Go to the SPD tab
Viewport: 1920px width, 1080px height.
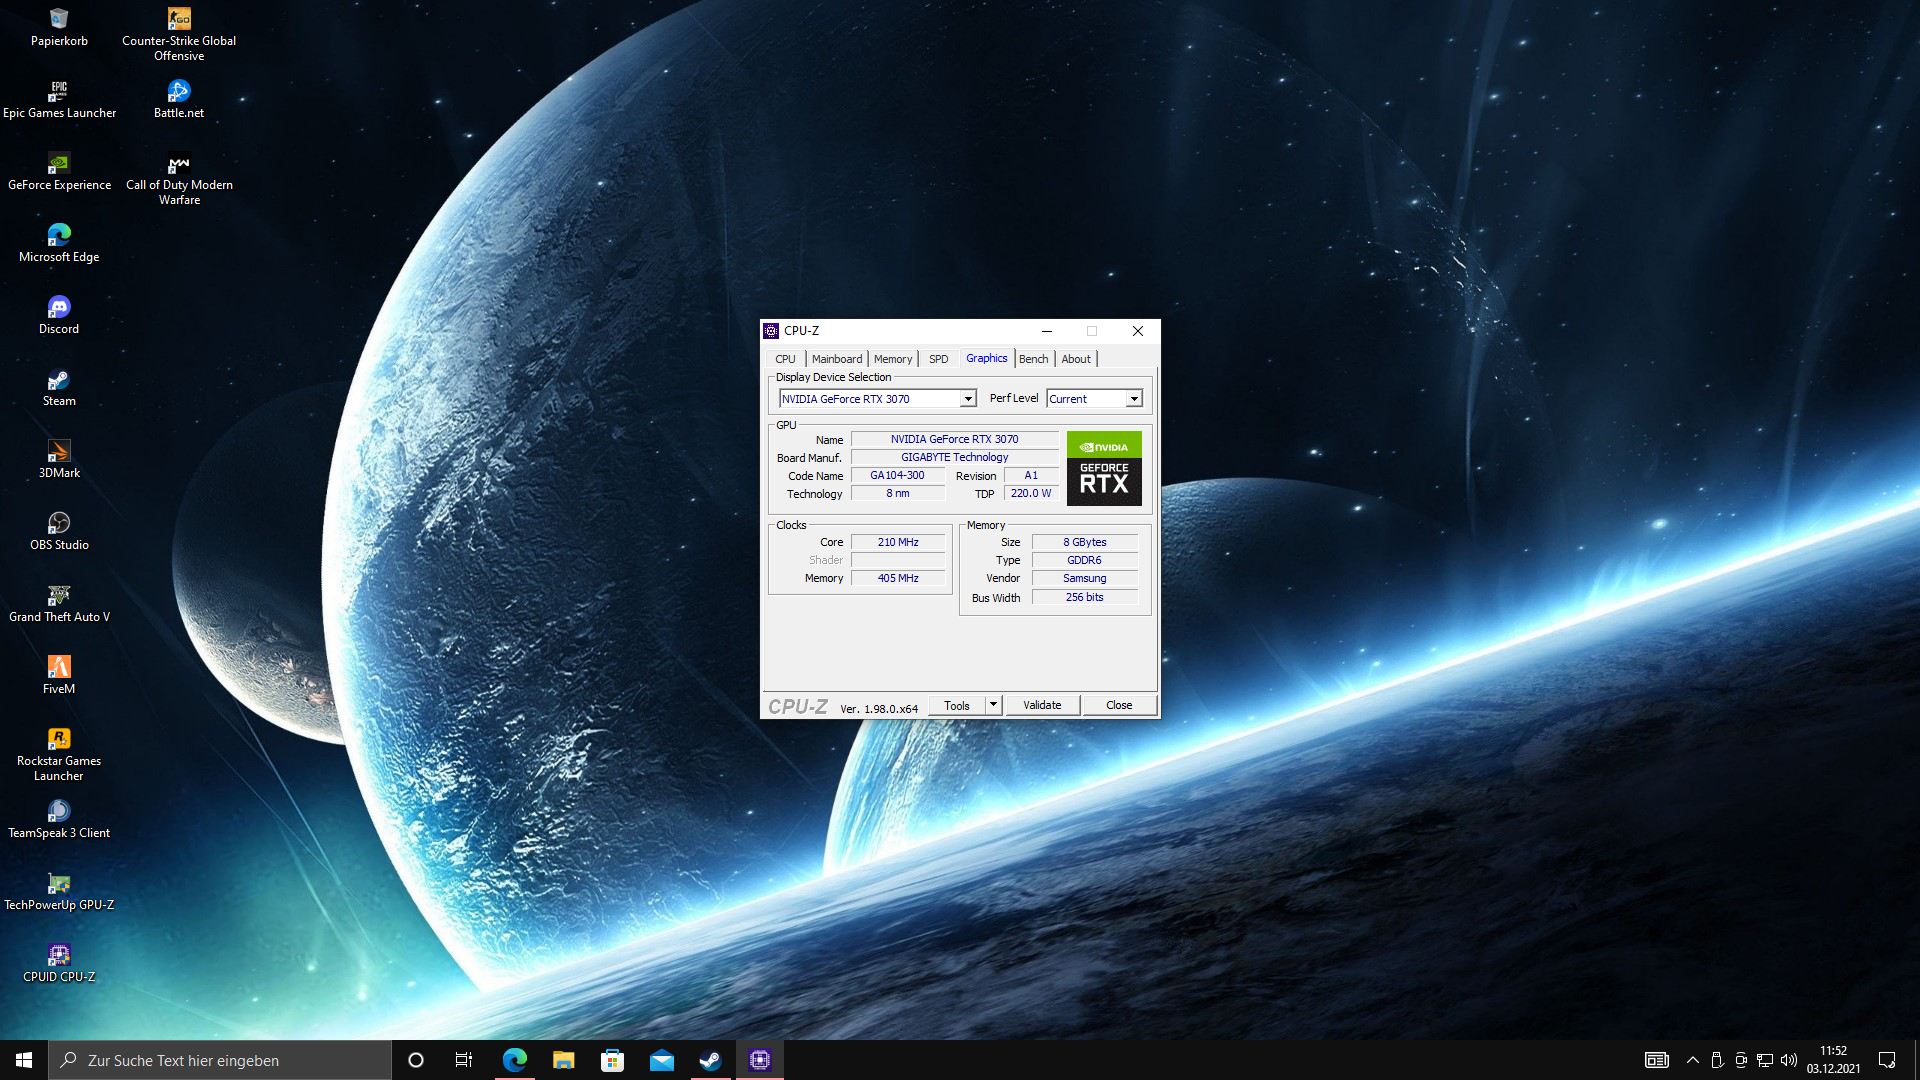[938, 359]
